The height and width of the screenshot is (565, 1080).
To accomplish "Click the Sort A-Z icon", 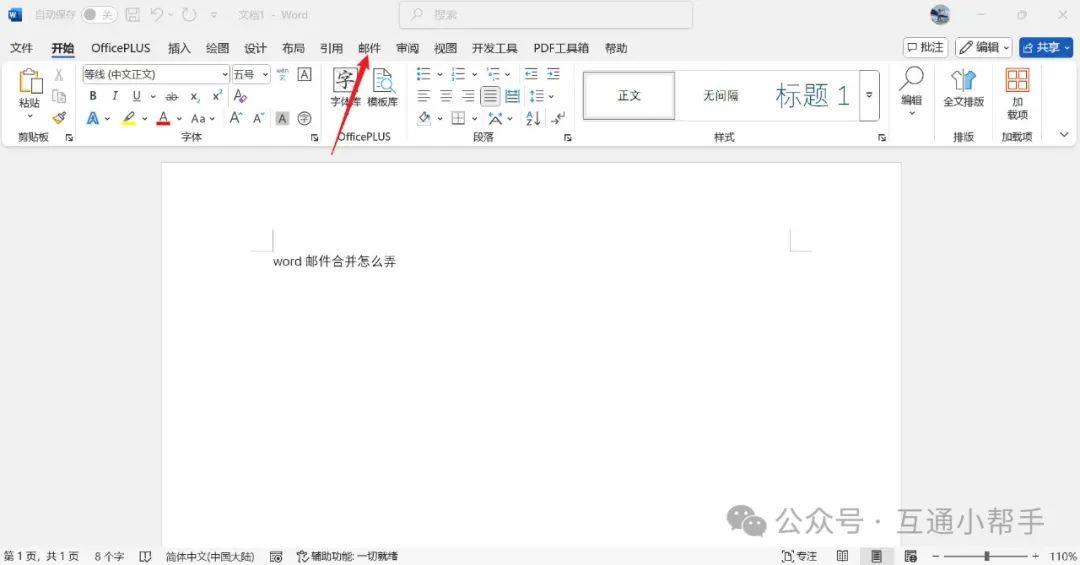I will (533, 119).
